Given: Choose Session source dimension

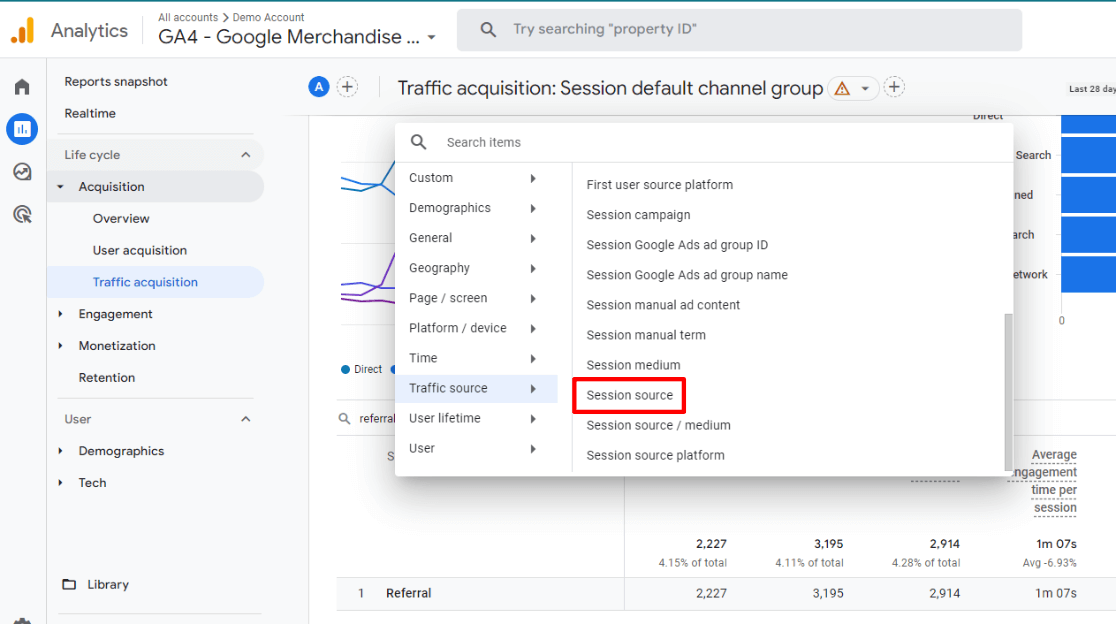Looking at the screenshot, I should click(x=629, y=395).
